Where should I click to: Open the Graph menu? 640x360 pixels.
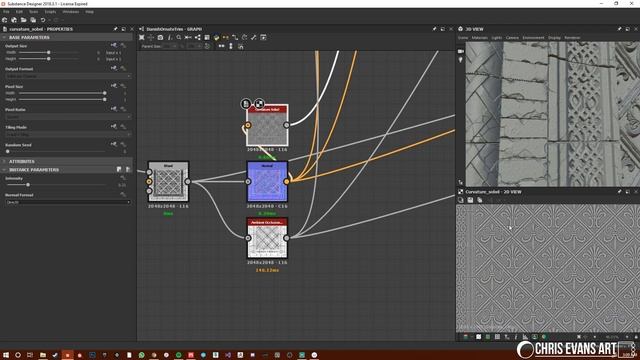click(x=50, y=12)
